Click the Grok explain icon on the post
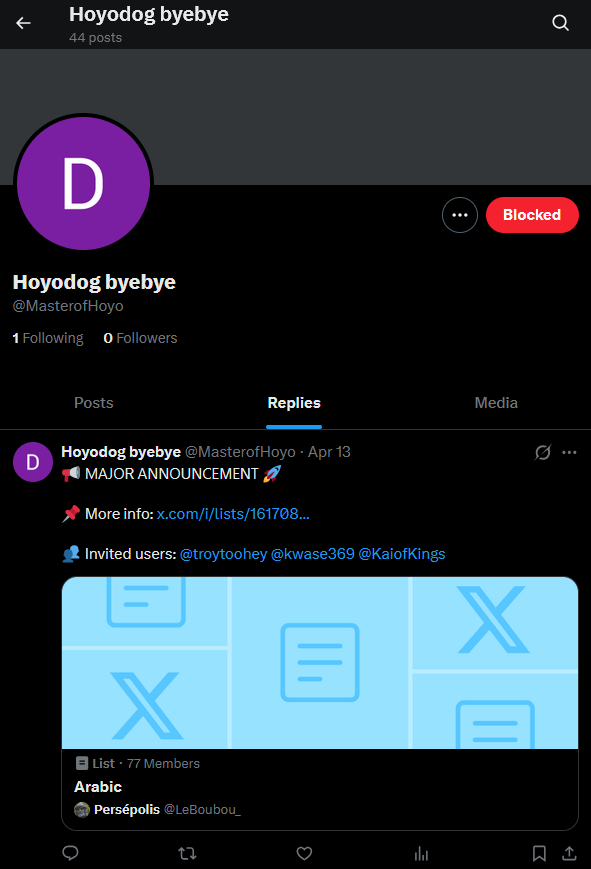Viewport: 591px width, 869px height. click(x=543, y=452)
